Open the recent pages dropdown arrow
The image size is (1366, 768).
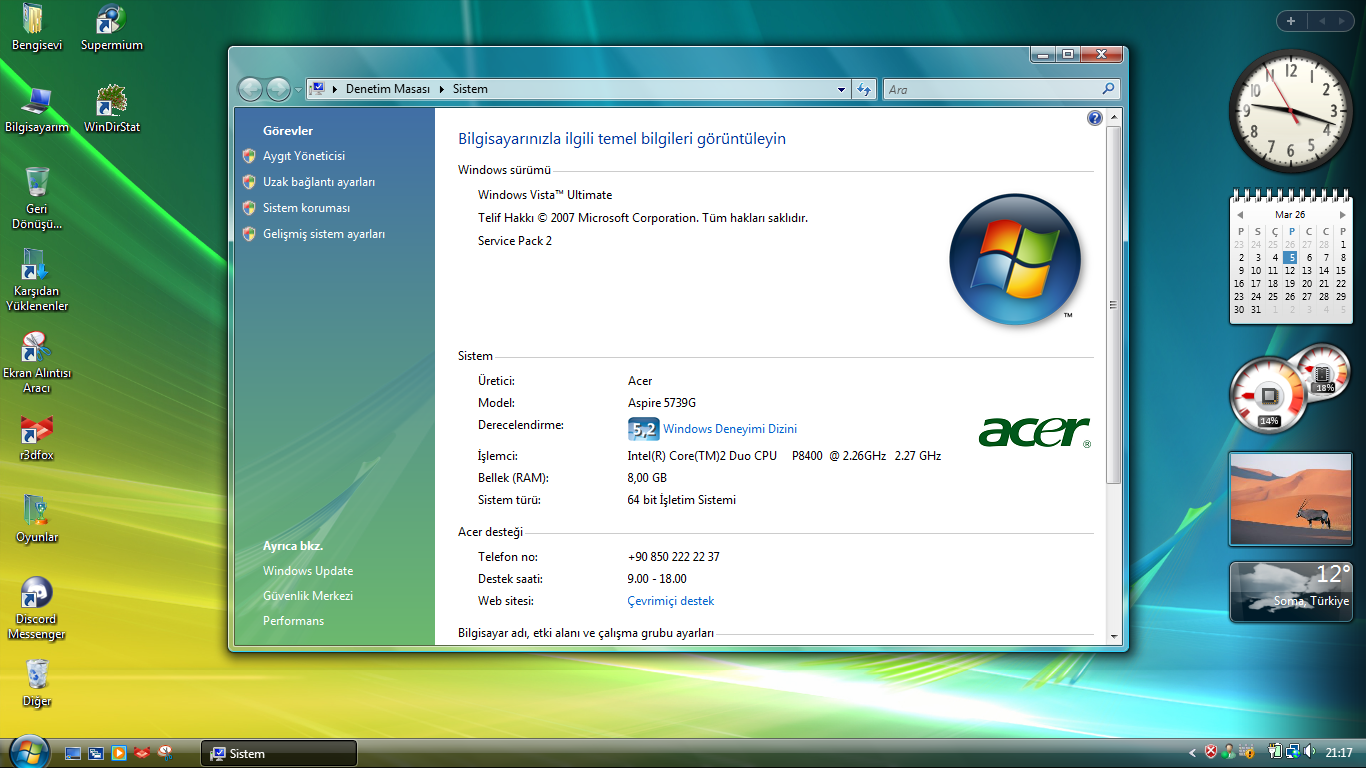click(298, 90)
